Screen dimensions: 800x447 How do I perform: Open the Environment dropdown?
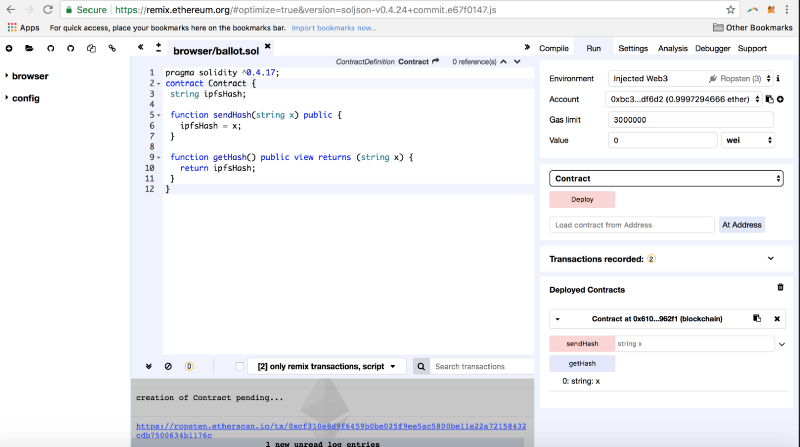[690, 78]
